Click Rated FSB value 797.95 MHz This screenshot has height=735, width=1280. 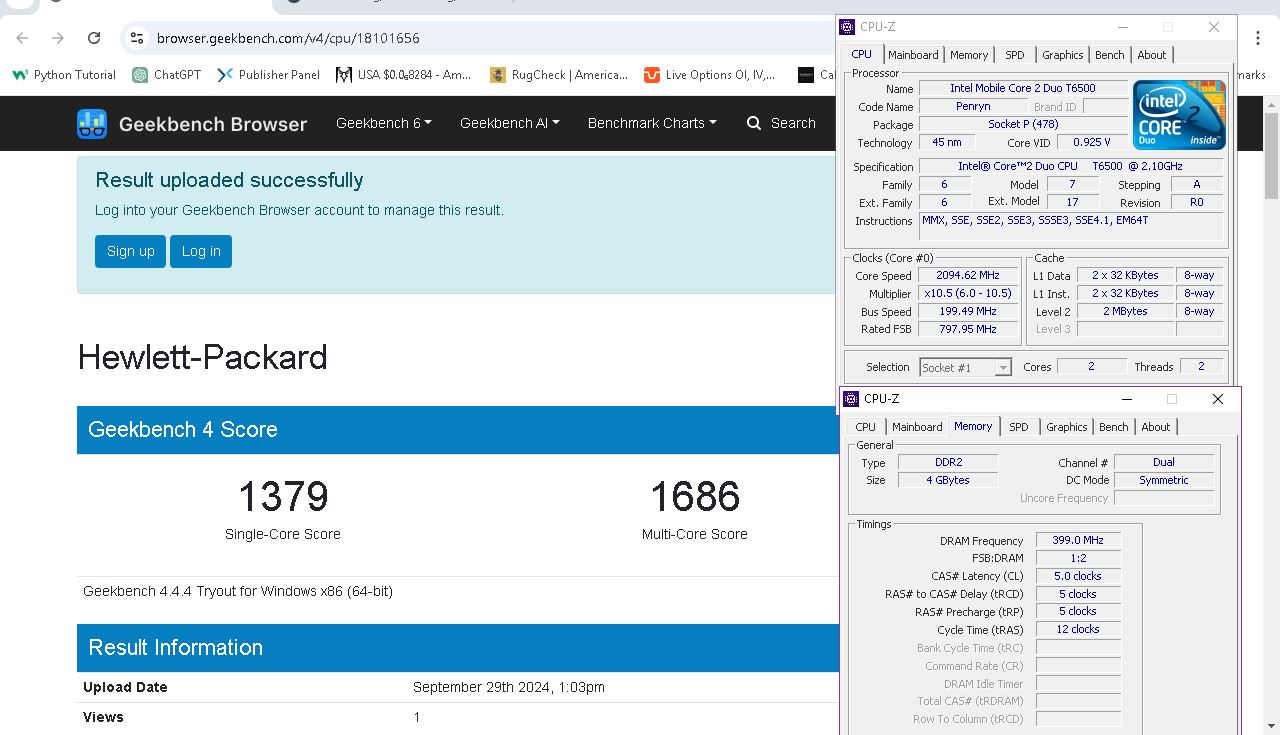pos(968,329)
